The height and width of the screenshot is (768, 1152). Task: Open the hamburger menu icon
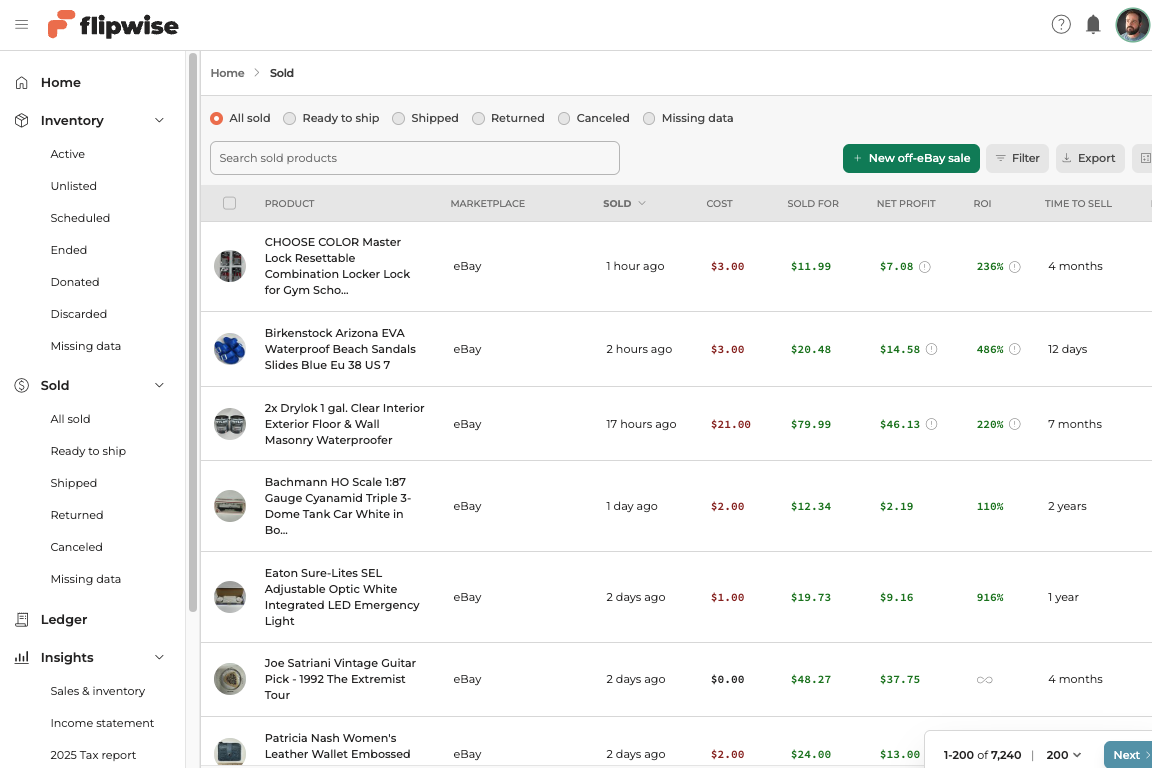point(21,24)
